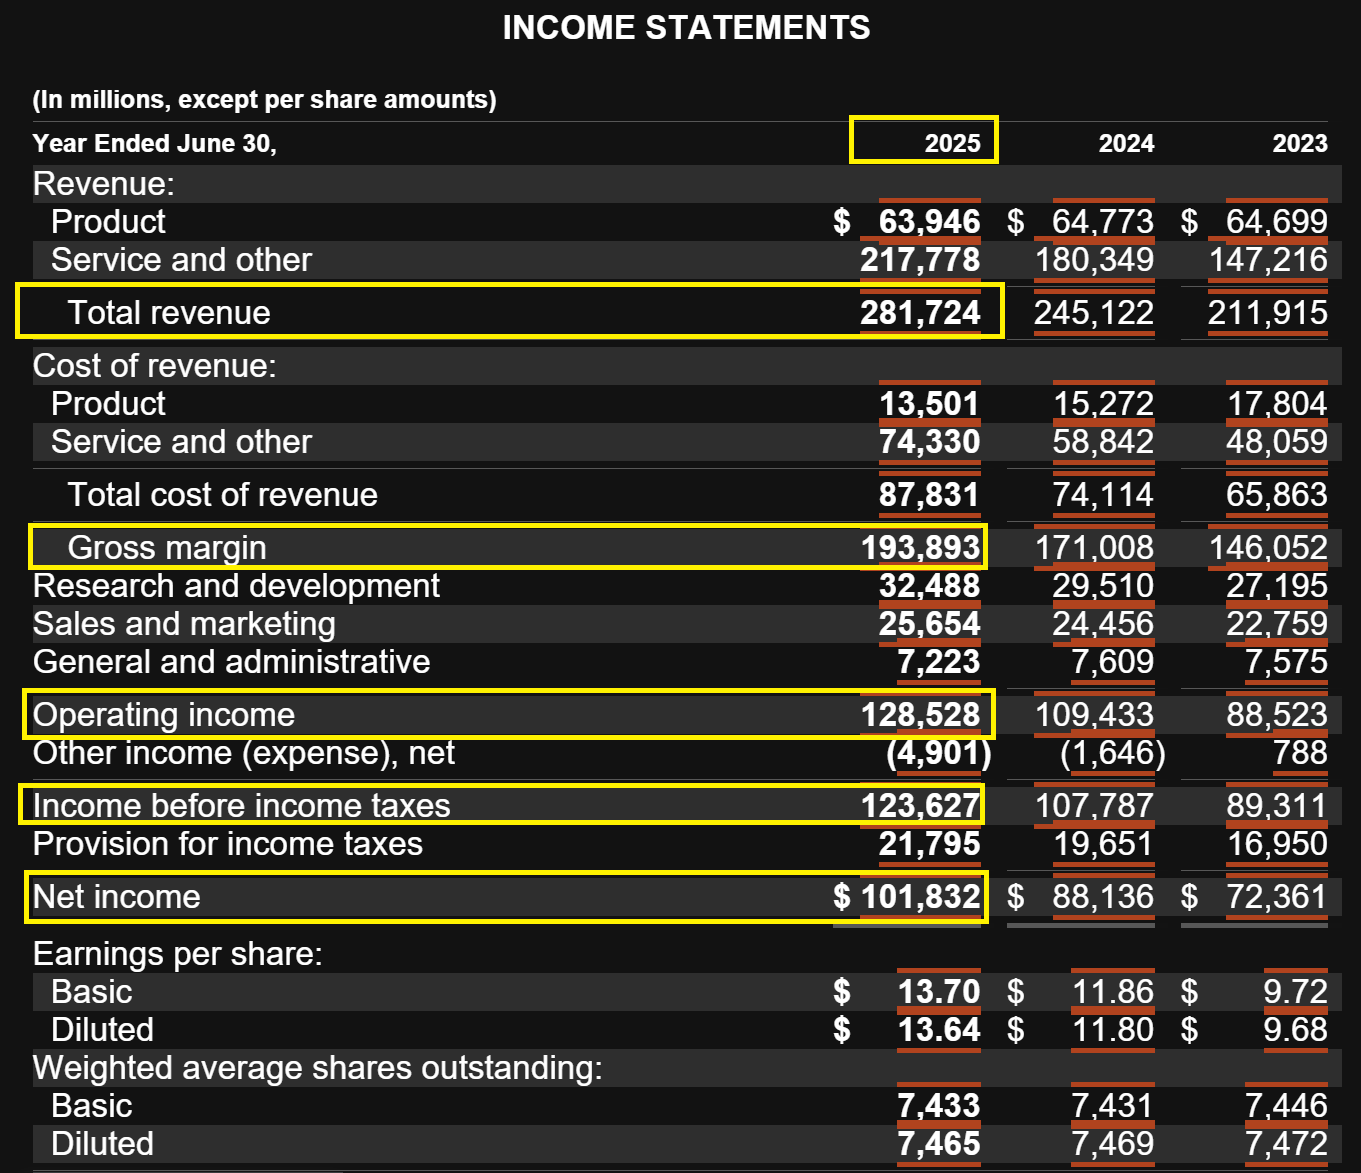Click 2025 Product revenue 63,946

(929, 221)
